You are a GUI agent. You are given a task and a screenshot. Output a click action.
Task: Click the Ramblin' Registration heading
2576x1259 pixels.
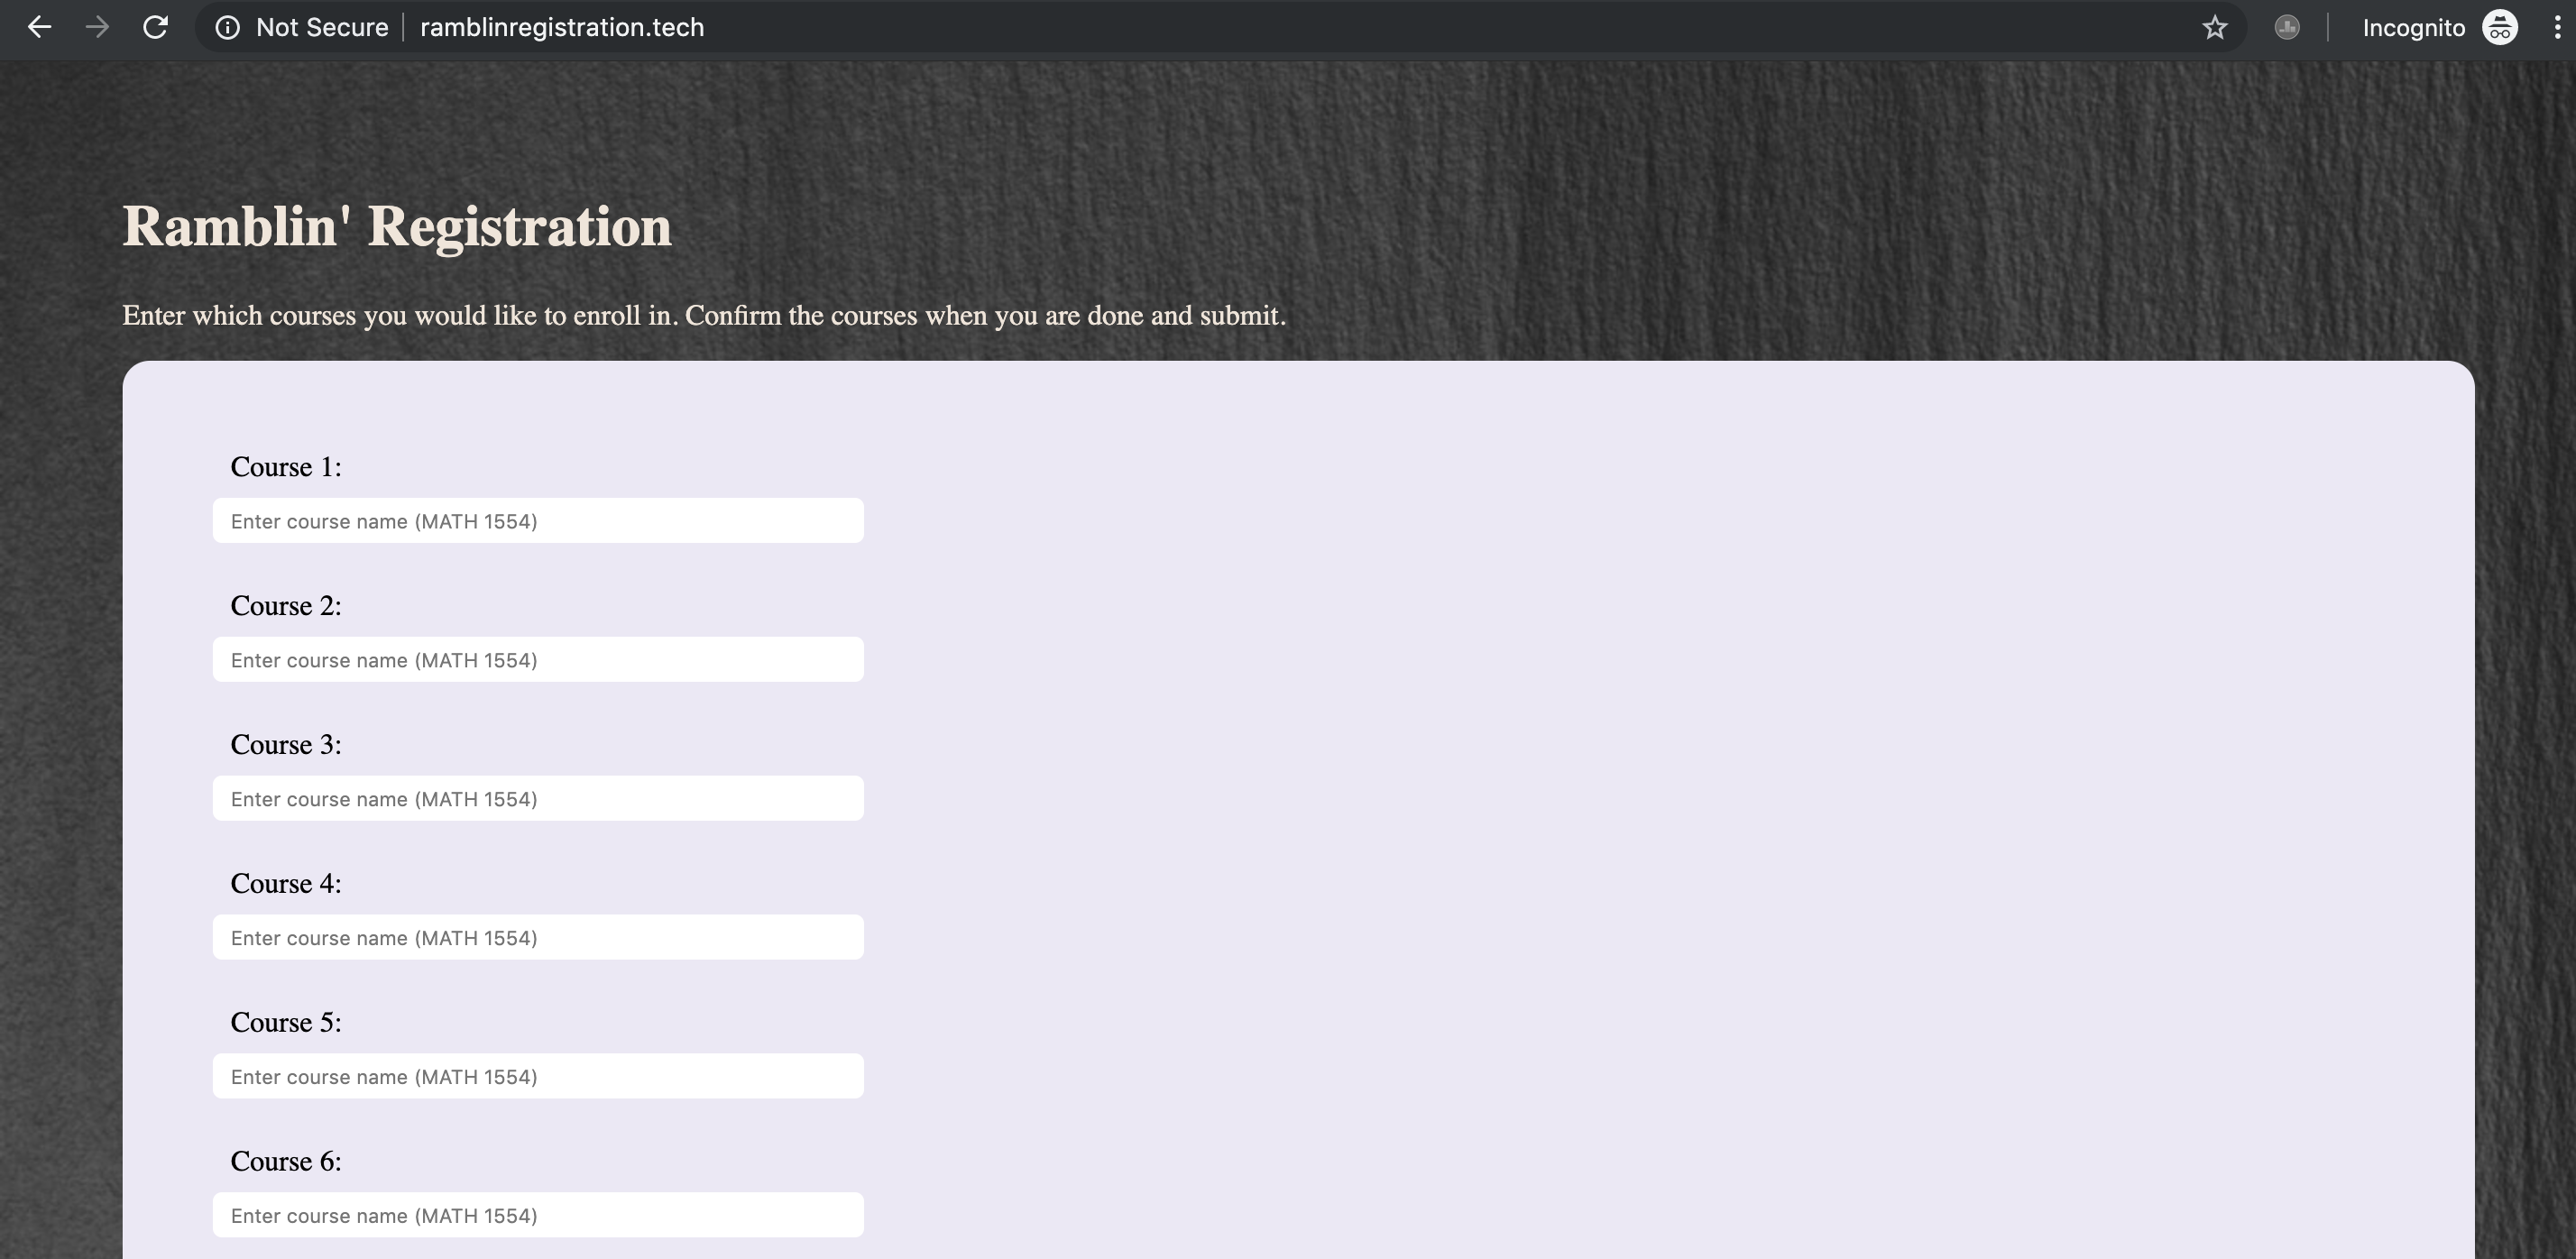pyautogui.click(x=397, y=226)
